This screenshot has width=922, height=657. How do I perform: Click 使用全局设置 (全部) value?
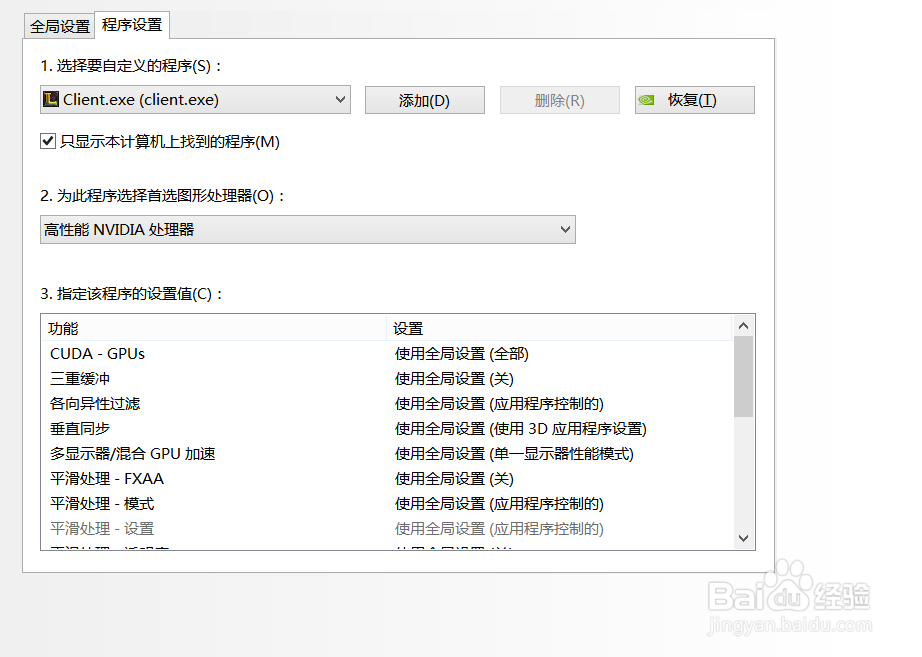pos(462,353)
